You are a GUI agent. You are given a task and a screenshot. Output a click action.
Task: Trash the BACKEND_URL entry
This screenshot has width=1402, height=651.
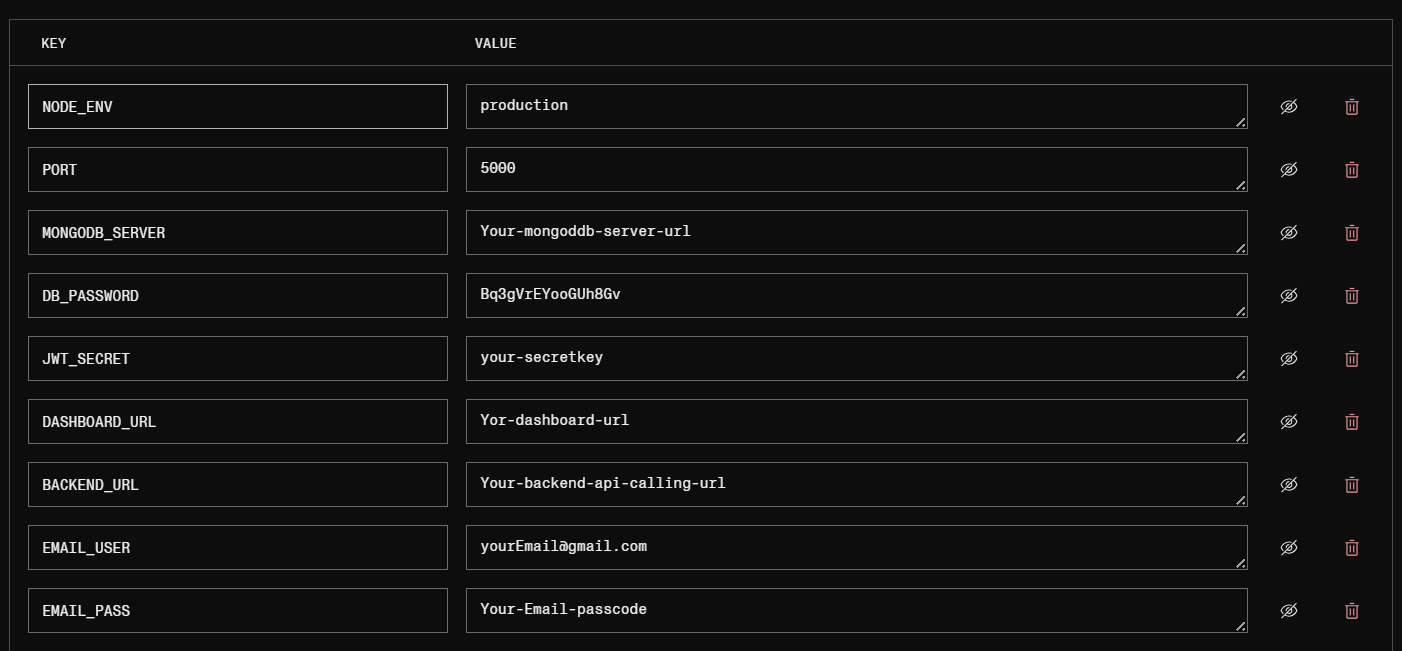click(x=1352, y=485)
